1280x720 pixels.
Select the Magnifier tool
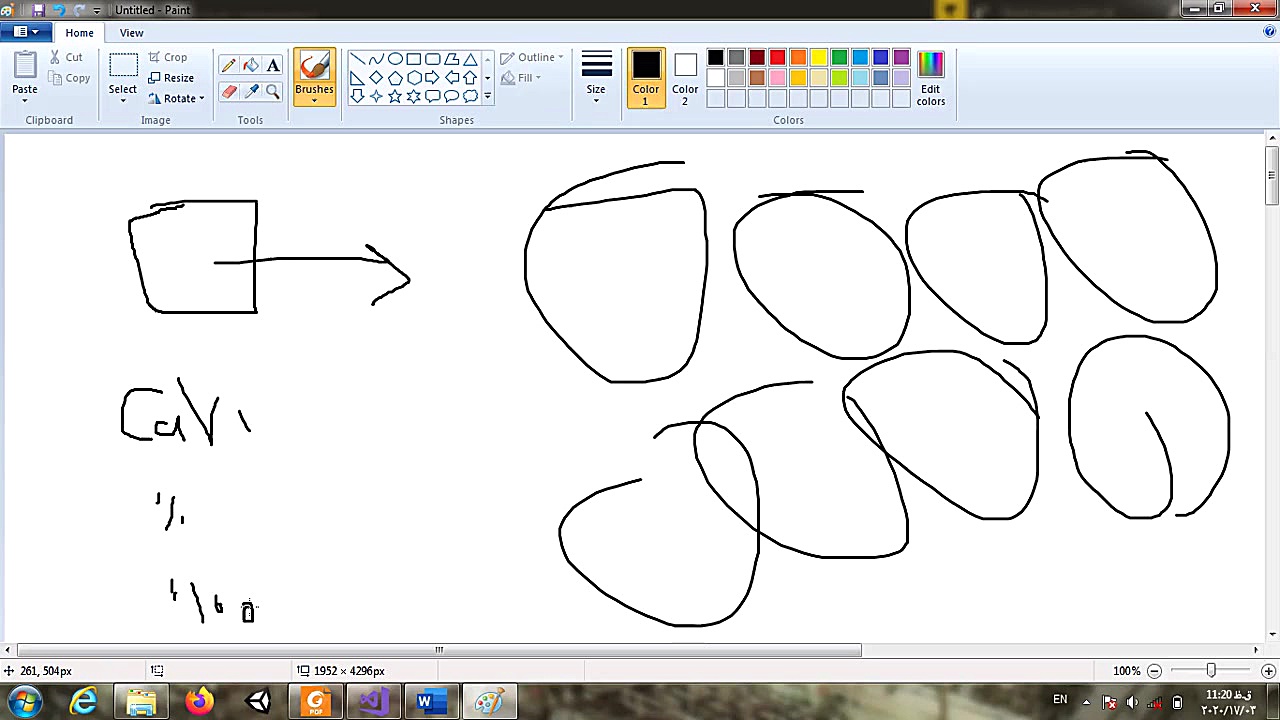click(x=273, y=92)
